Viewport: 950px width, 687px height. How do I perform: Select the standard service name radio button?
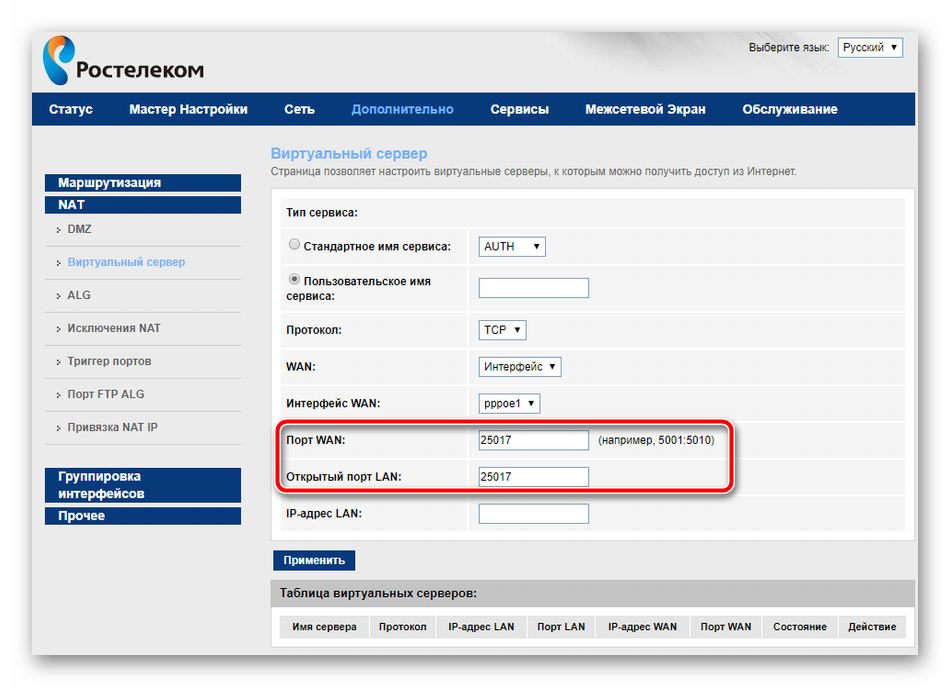click(294, 245)
